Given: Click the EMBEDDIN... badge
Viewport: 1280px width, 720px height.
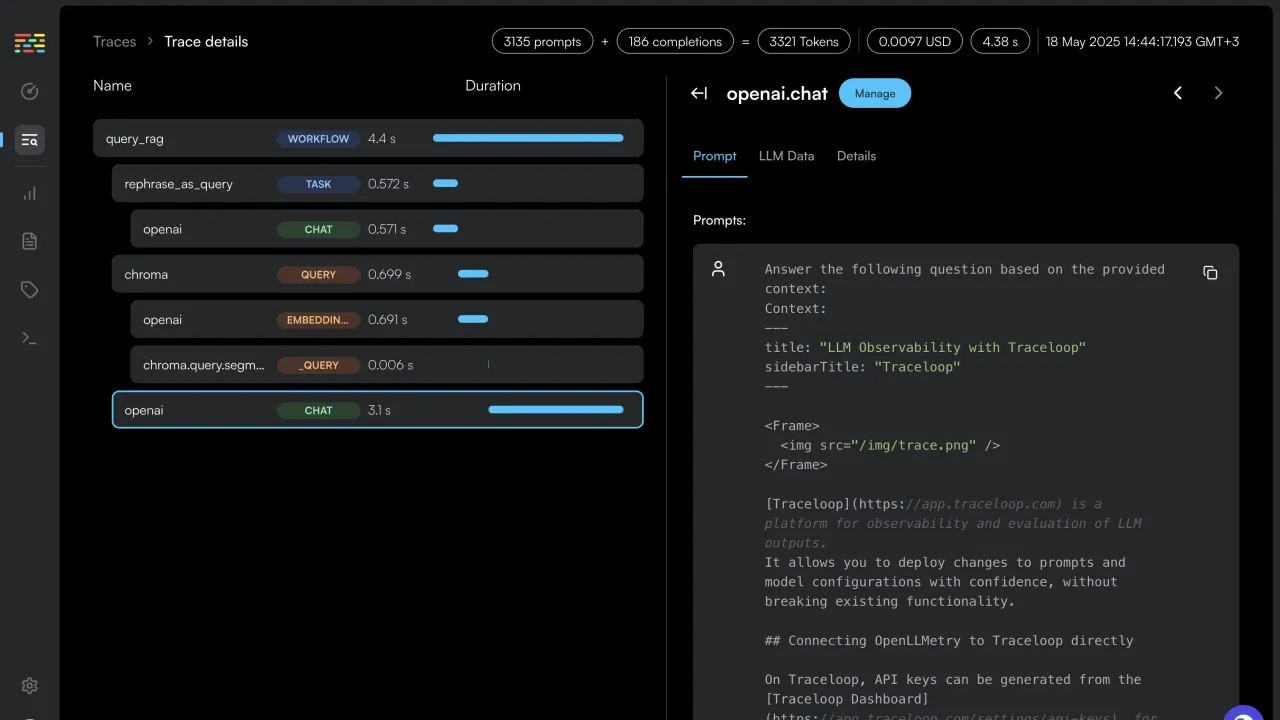Looking at the screenshot, I should [x=318, y=320].
